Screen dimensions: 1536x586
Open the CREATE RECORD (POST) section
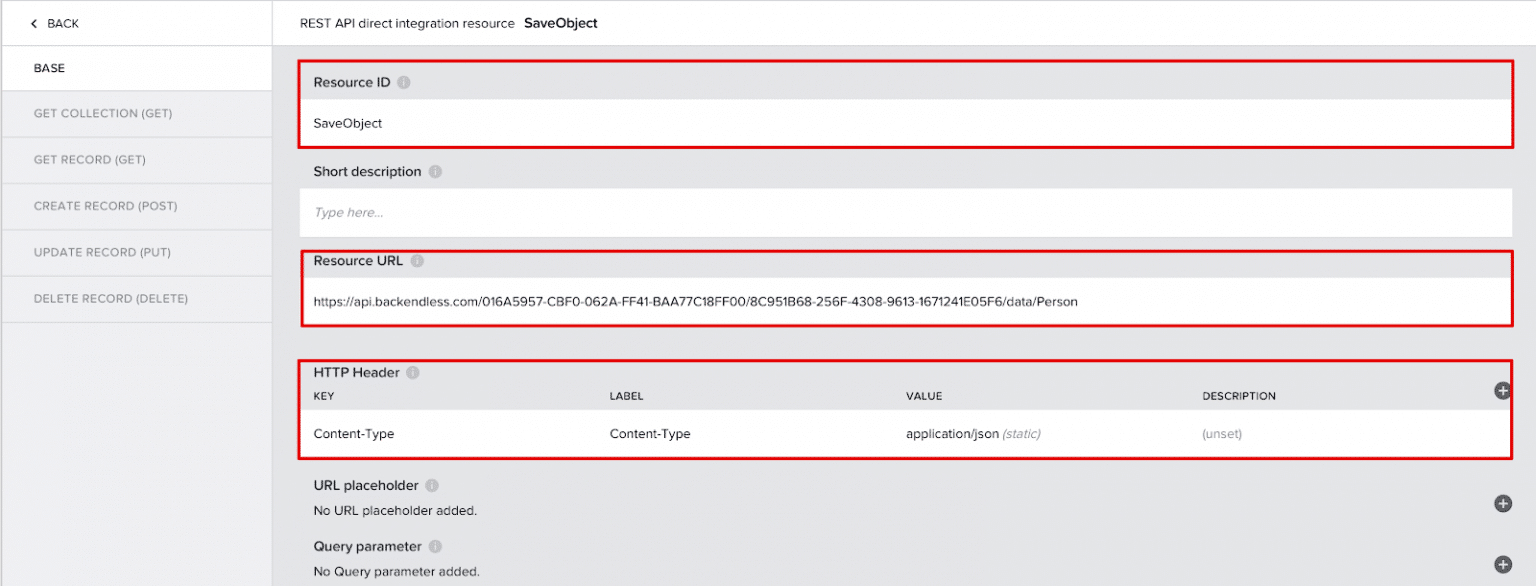[106, 206]
